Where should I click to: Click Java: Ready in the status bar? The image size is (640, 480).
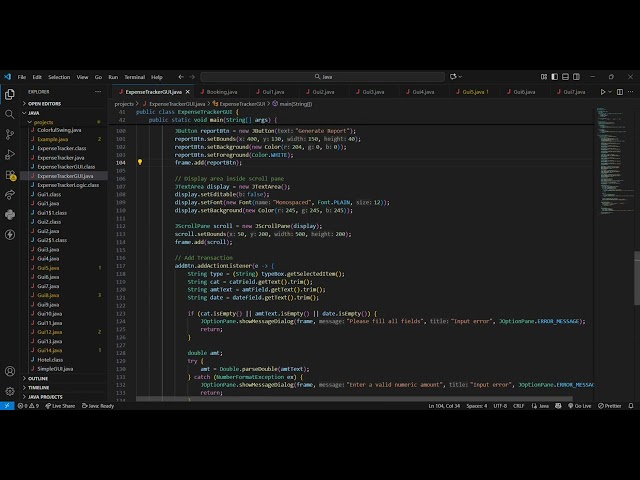tap(98, 406)
